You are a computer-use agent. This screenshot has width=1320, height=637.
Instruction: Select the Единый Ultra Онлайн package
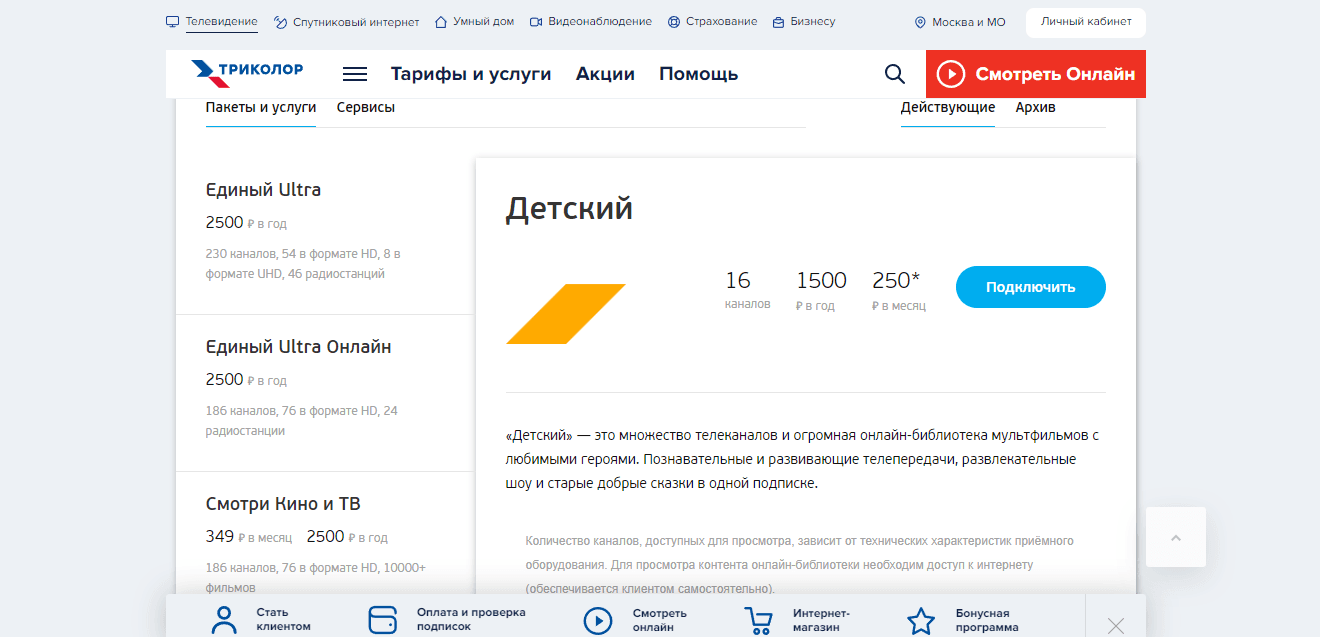coord(298,348)
